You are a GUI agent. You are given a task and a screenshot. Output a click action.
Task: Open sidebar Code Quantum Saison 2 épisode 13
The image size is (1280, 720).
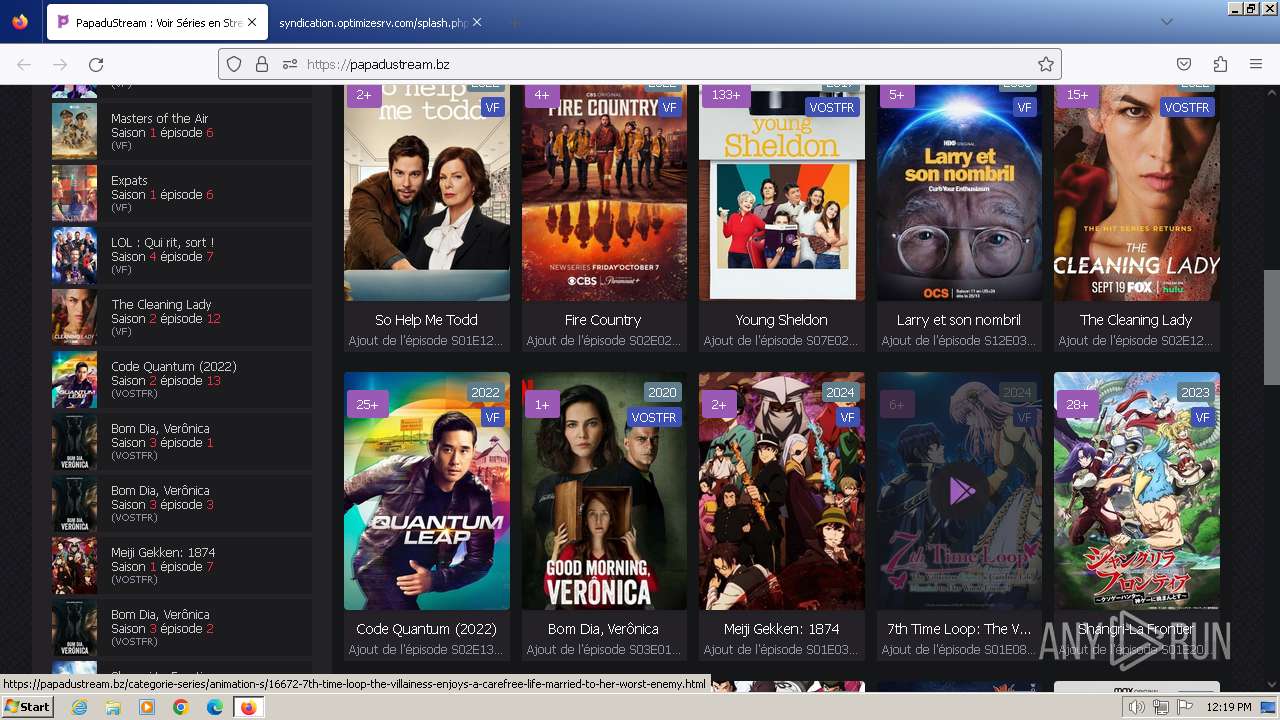tap(182, 380)
